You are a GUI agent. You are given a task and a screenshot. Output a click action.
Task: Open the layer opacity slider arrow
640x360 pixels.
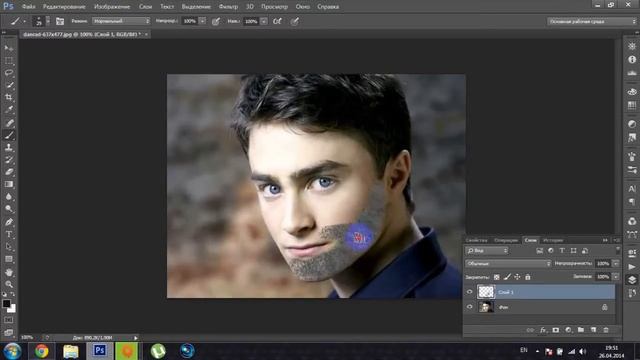coord(616,264)
